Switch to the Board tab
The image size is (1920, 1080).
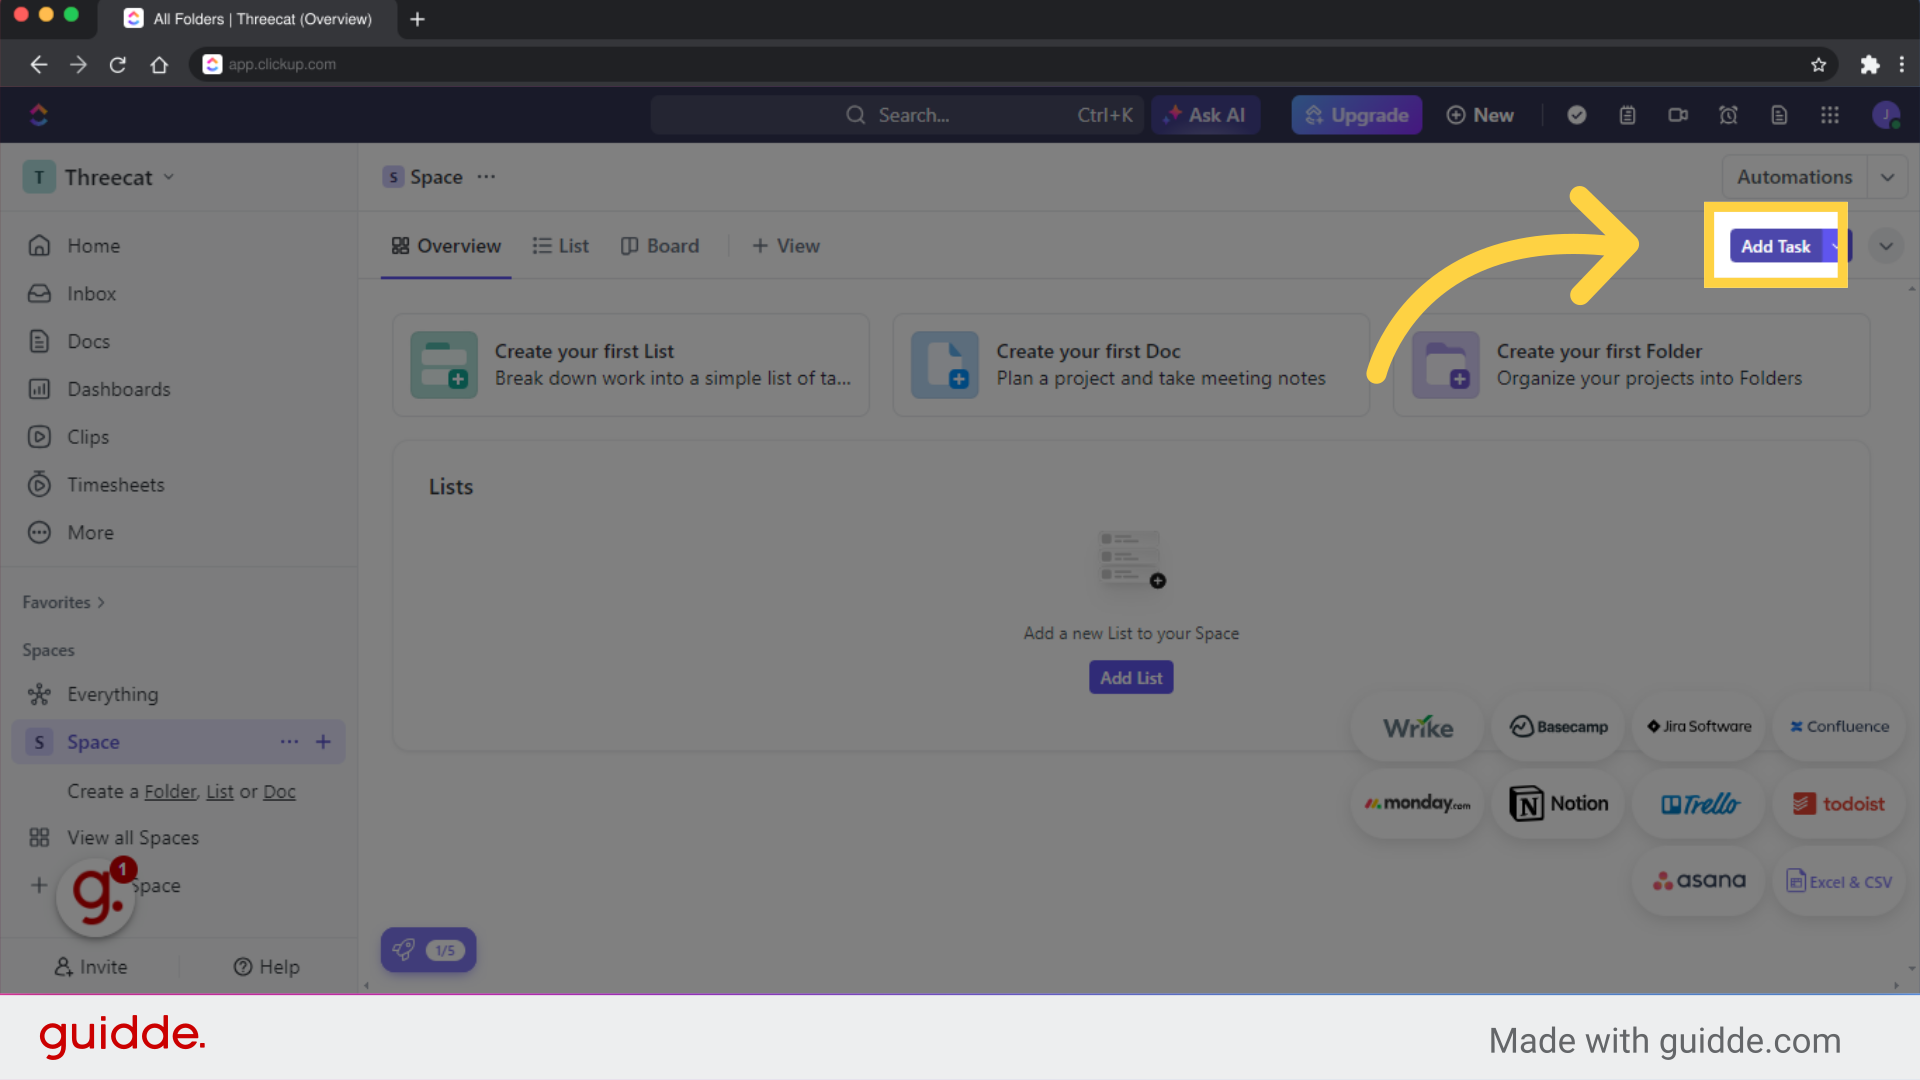point(660,246)
